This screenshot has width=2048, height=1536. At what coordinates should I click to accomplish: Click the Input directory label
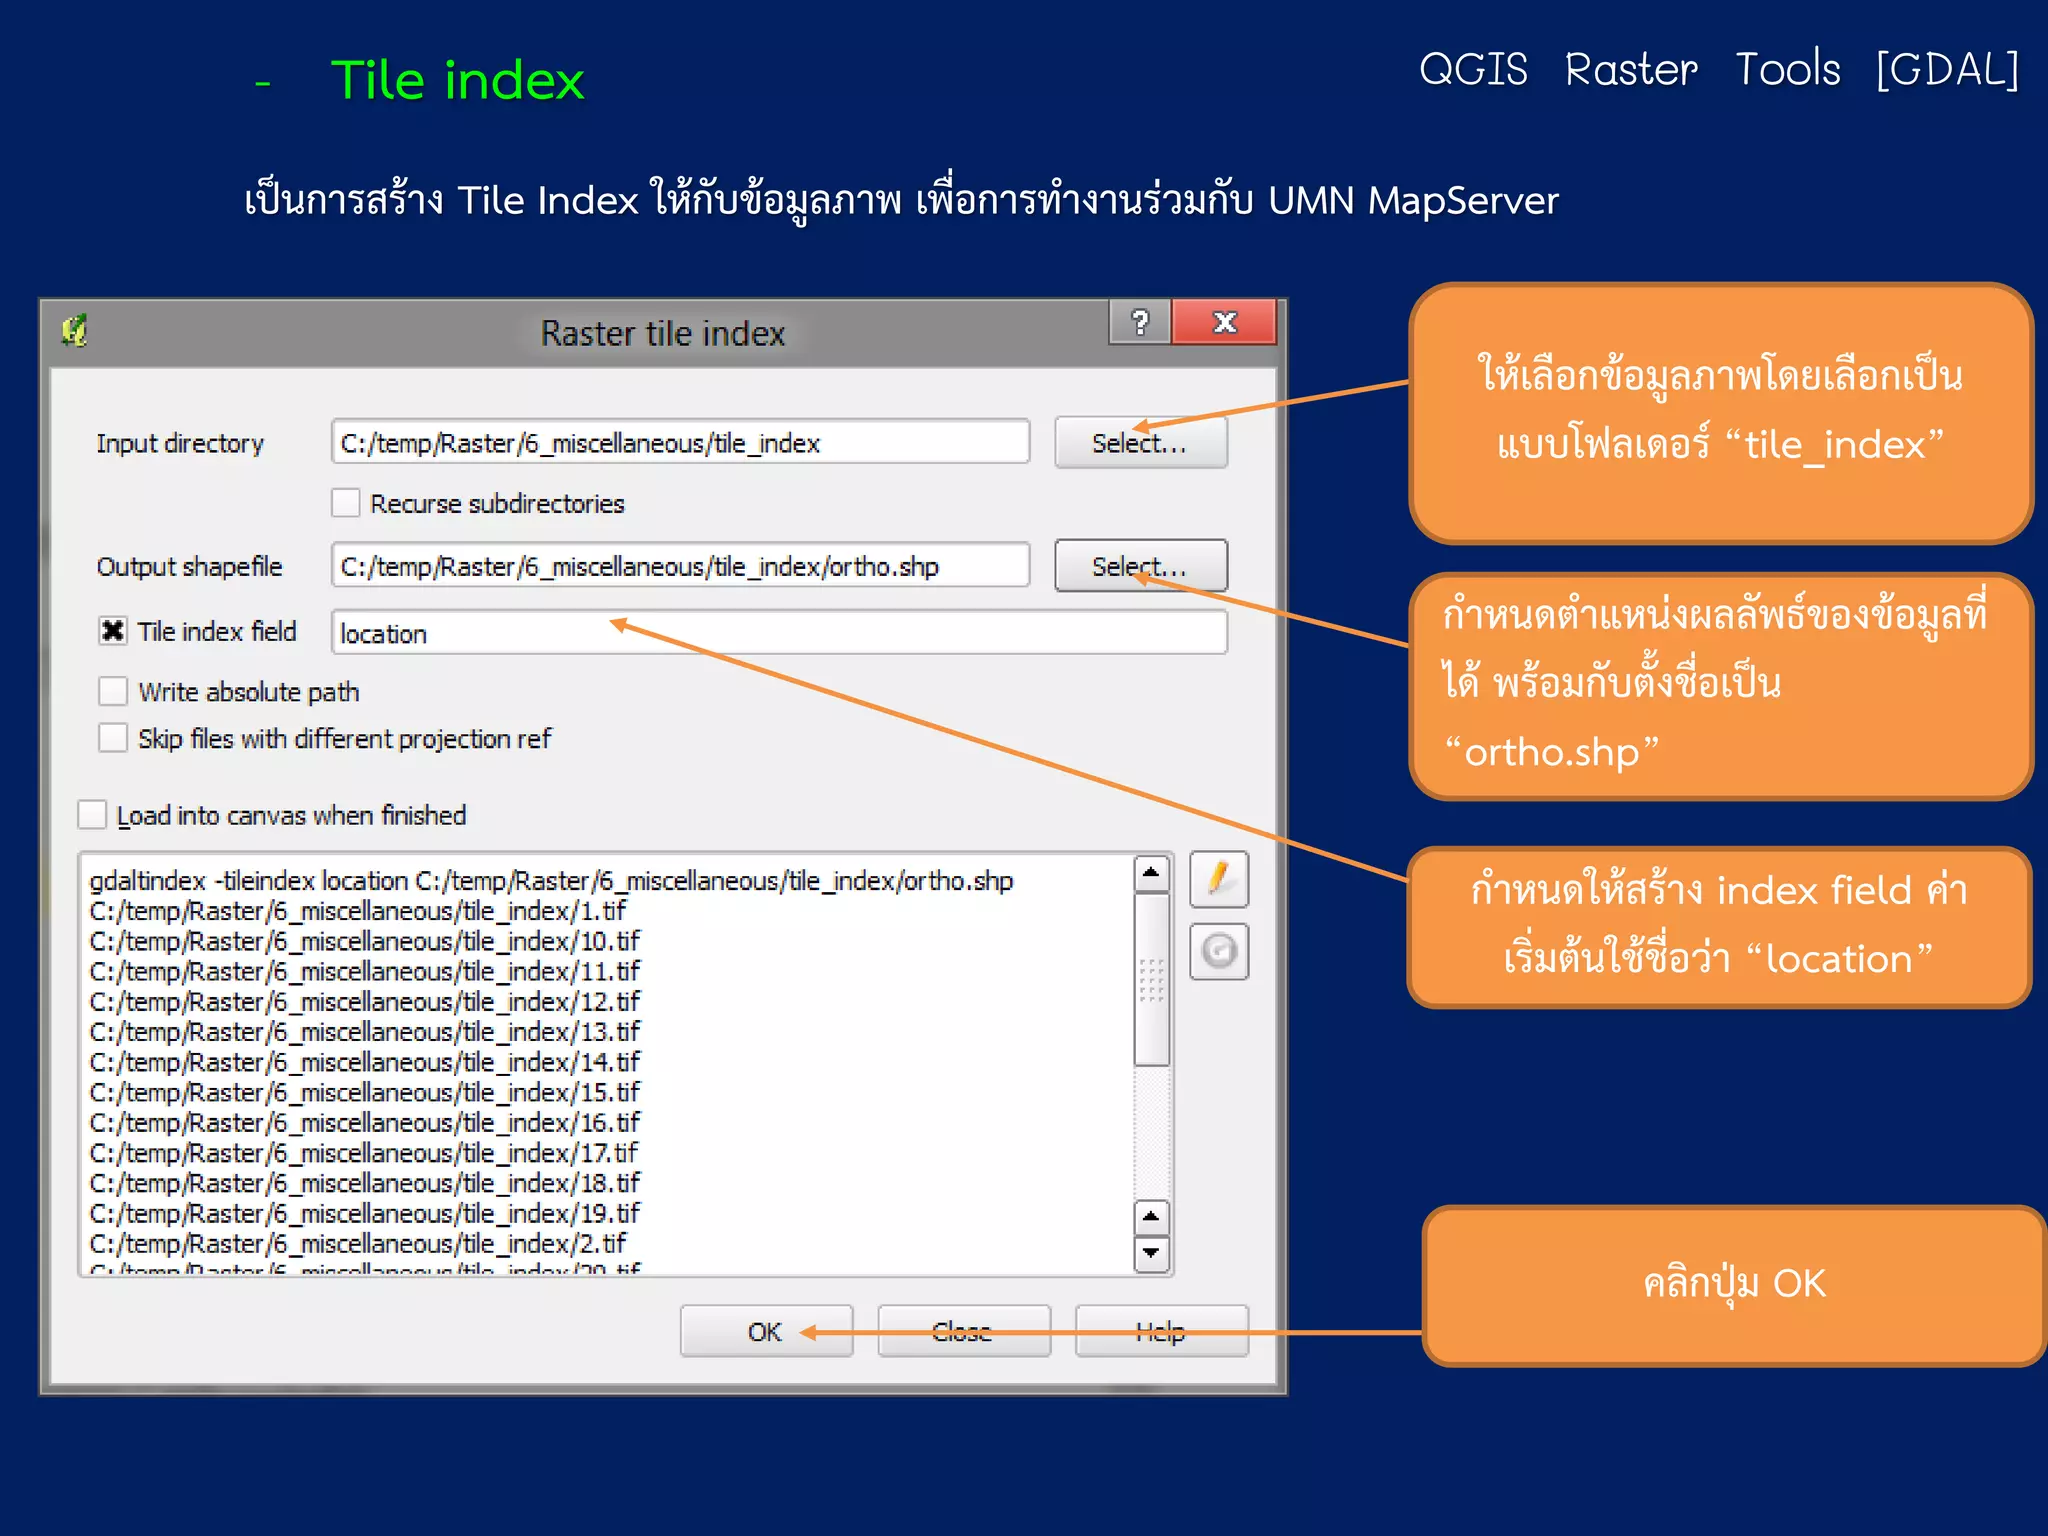180,443
